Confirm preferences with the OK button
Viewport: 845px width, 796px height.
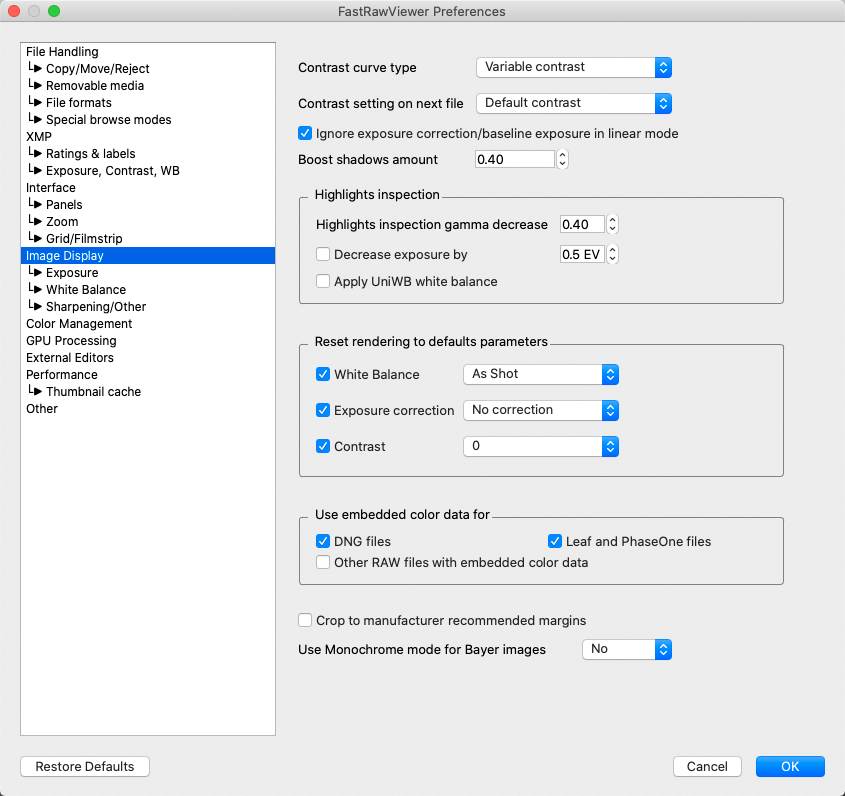coord(790,767)
